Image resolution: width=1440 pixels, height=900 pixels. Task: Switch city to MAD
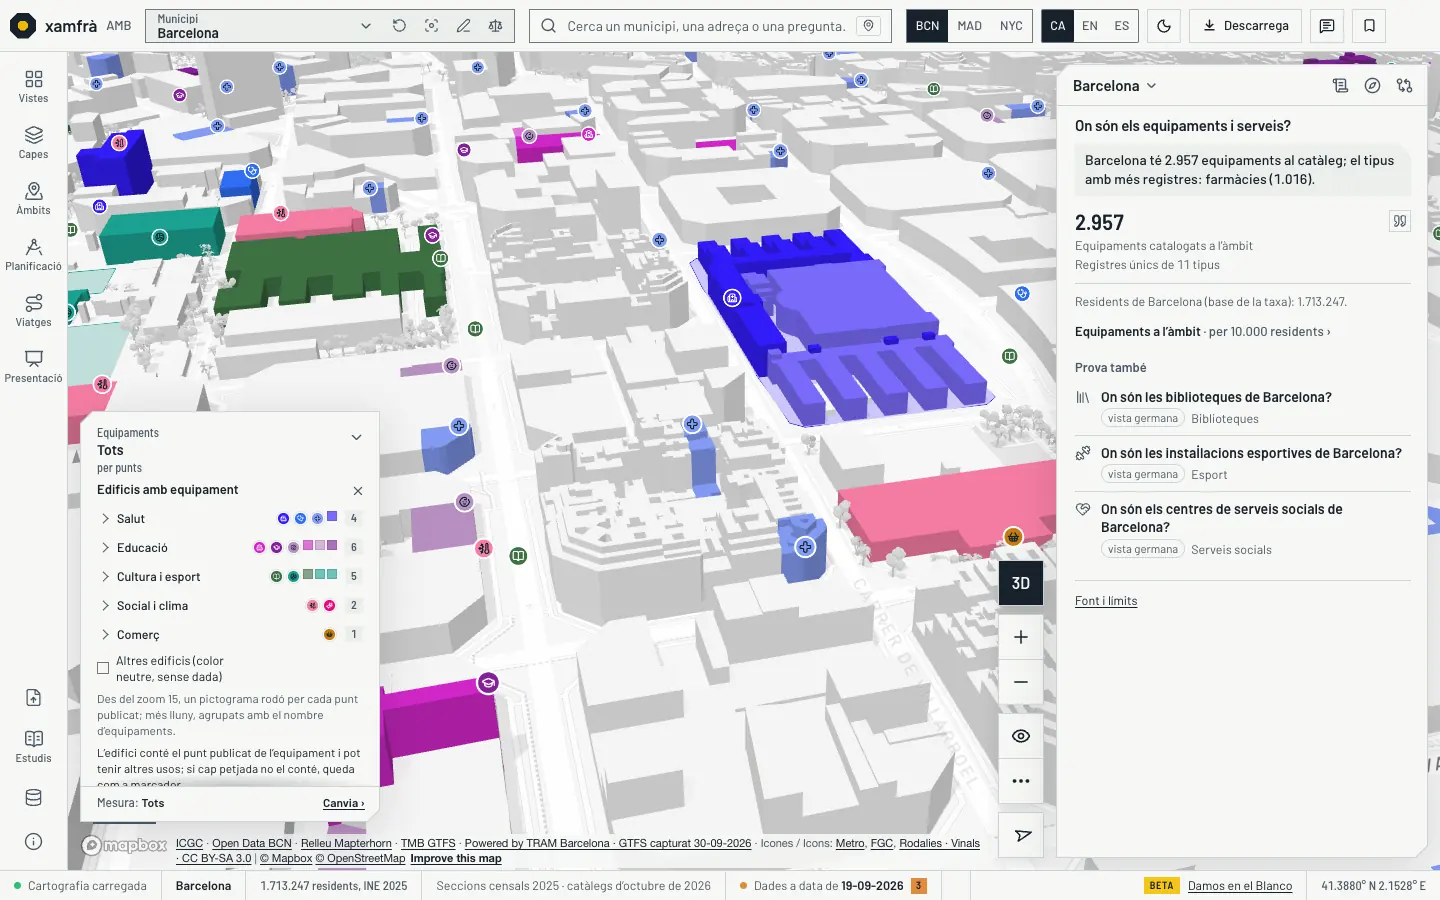(969, 26)
